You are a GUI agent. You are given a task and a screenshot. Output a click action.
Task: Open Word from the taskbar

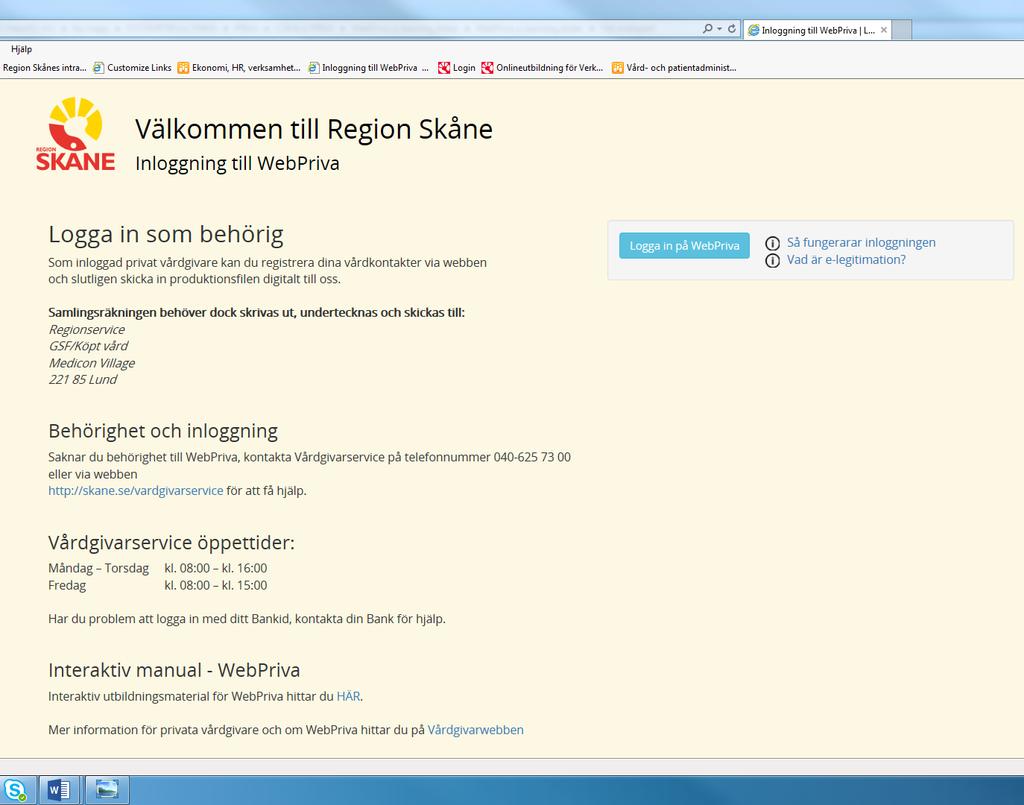pyautogui.click(x=59, y=790)
